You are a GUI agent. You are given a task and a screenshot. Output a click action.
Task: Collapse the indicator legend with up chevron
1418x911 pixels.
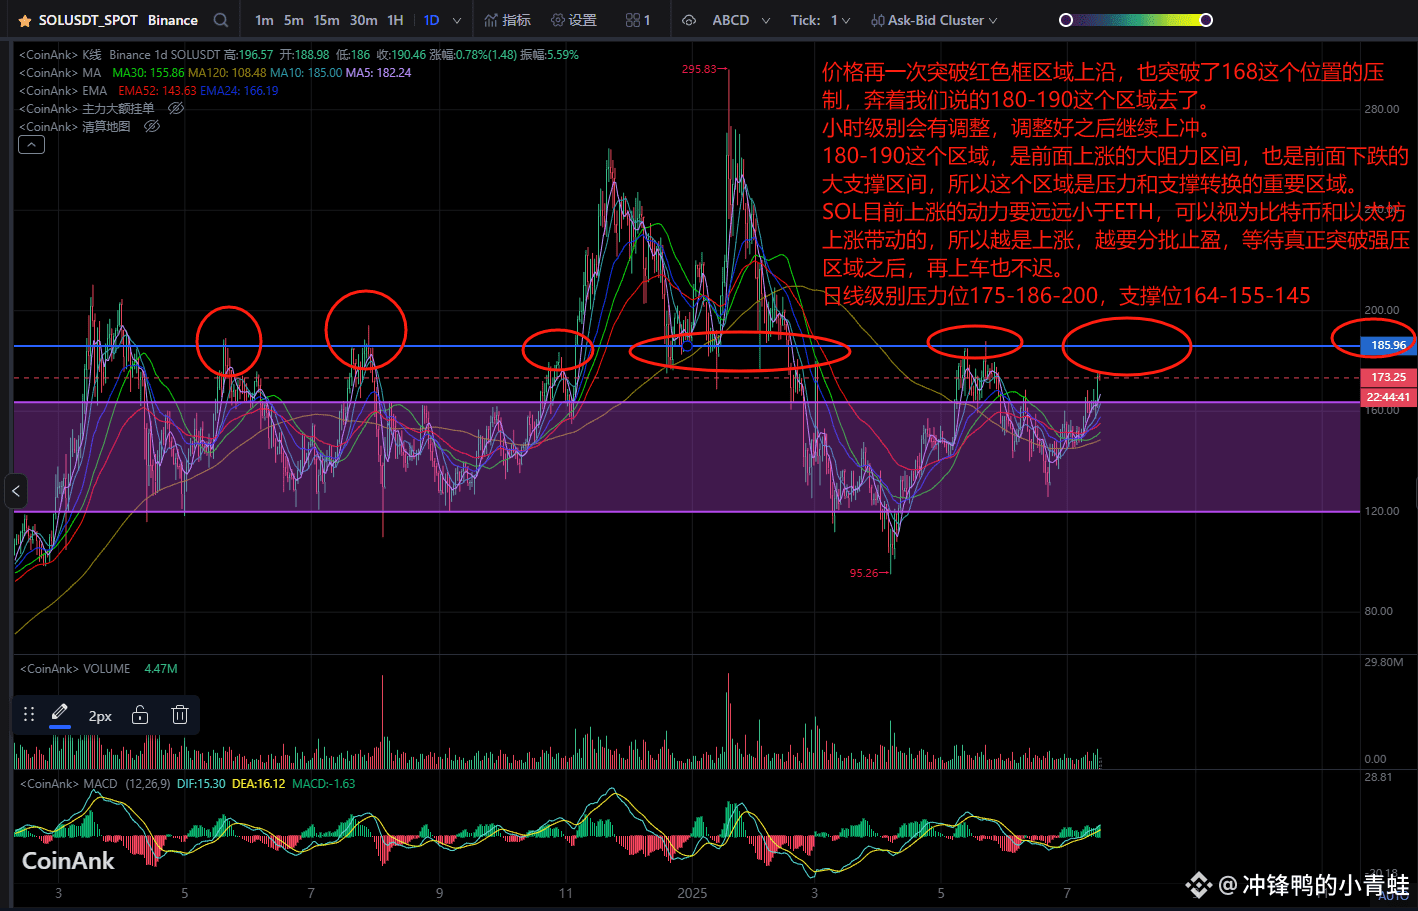[x=31, y=145]
